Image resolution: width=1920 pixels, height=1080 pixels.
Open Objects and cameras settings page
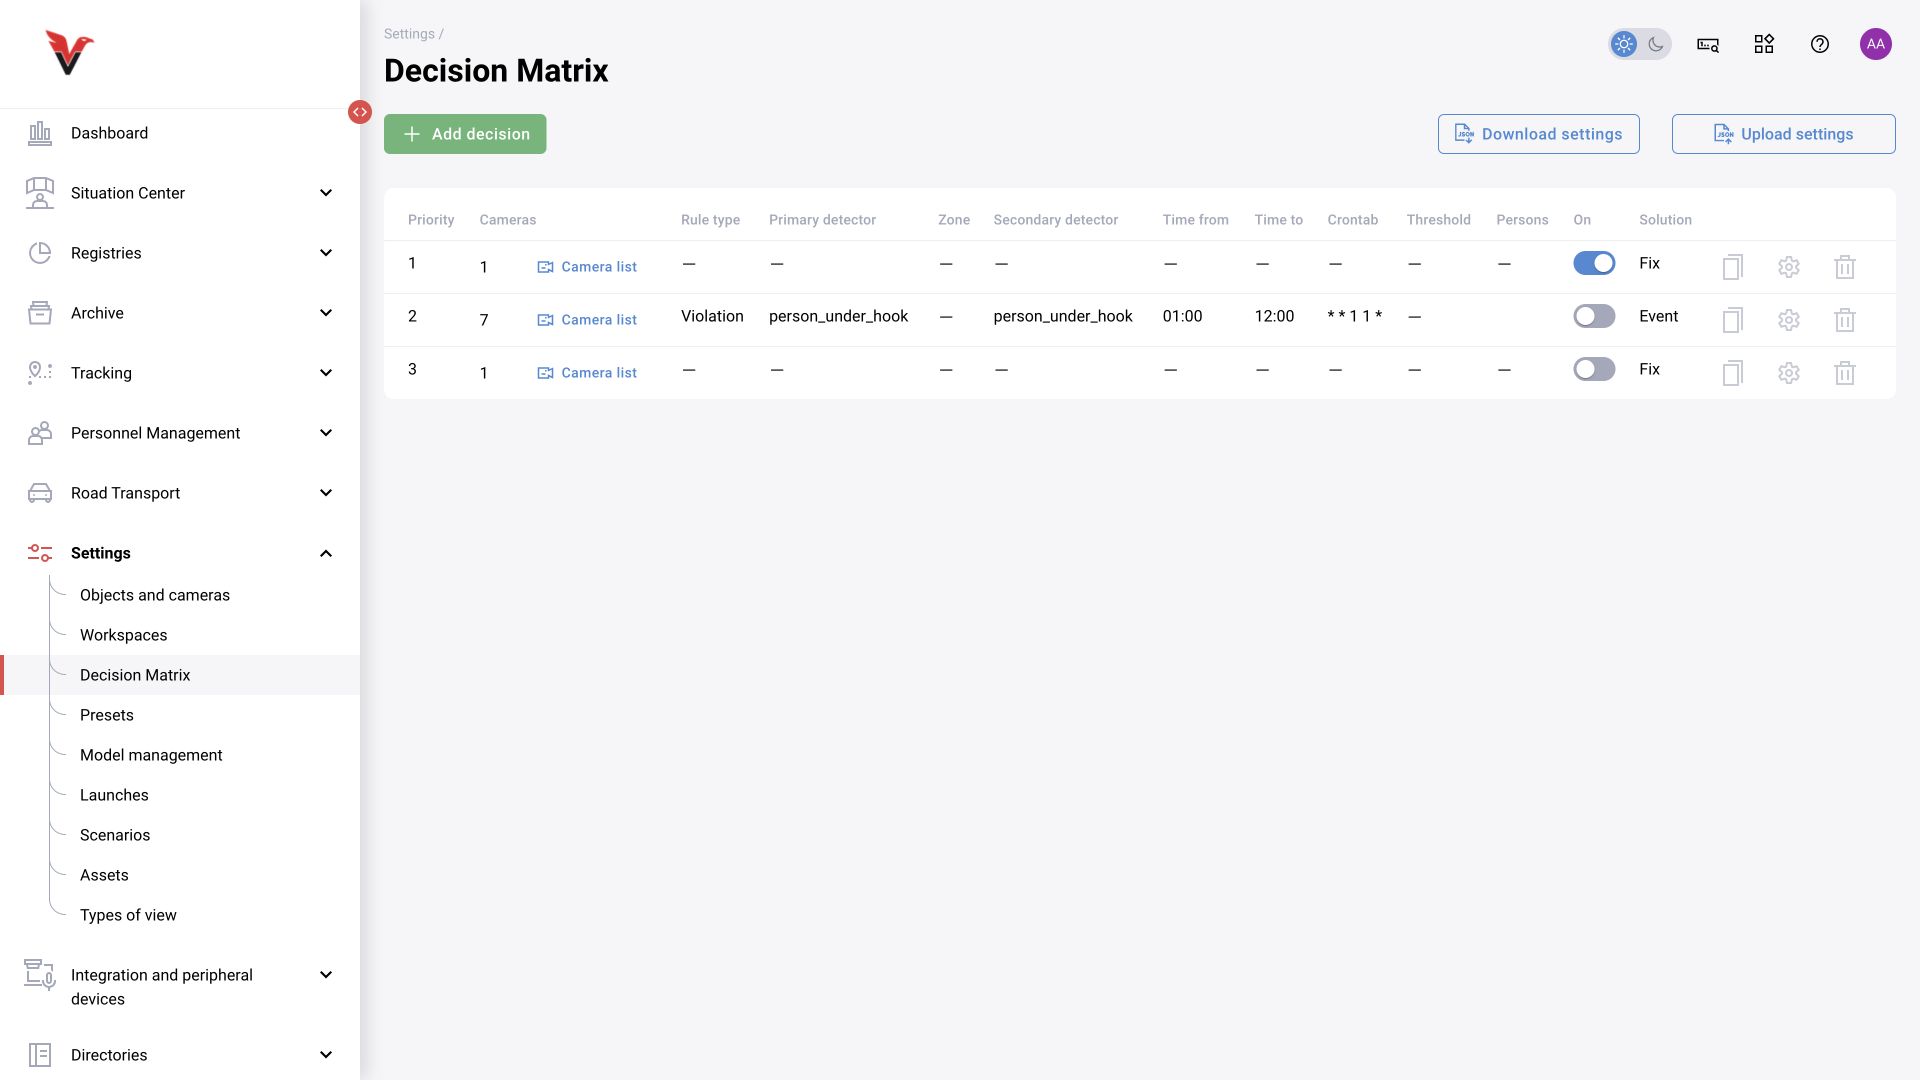(155, 595)
